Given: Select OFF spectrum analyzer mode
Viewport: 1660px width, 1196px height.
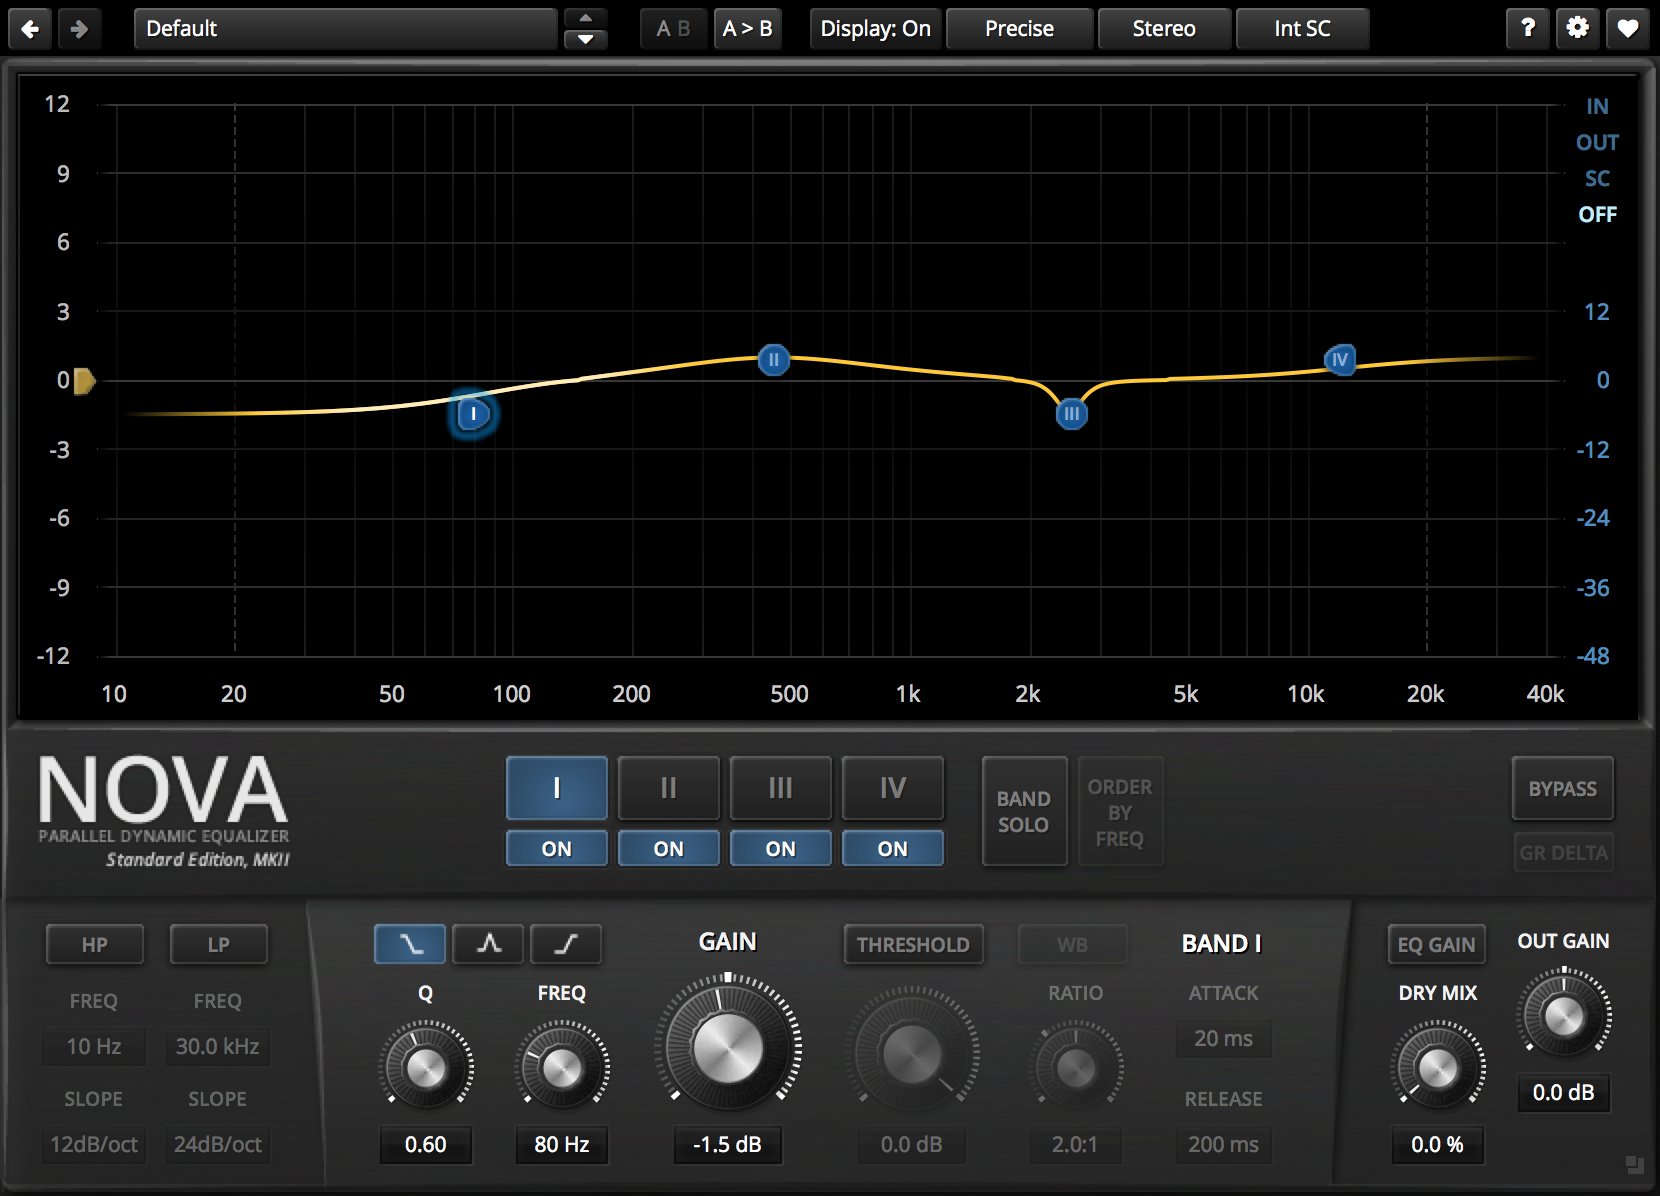Looking at the screenshot, I should coord(1597,214).
